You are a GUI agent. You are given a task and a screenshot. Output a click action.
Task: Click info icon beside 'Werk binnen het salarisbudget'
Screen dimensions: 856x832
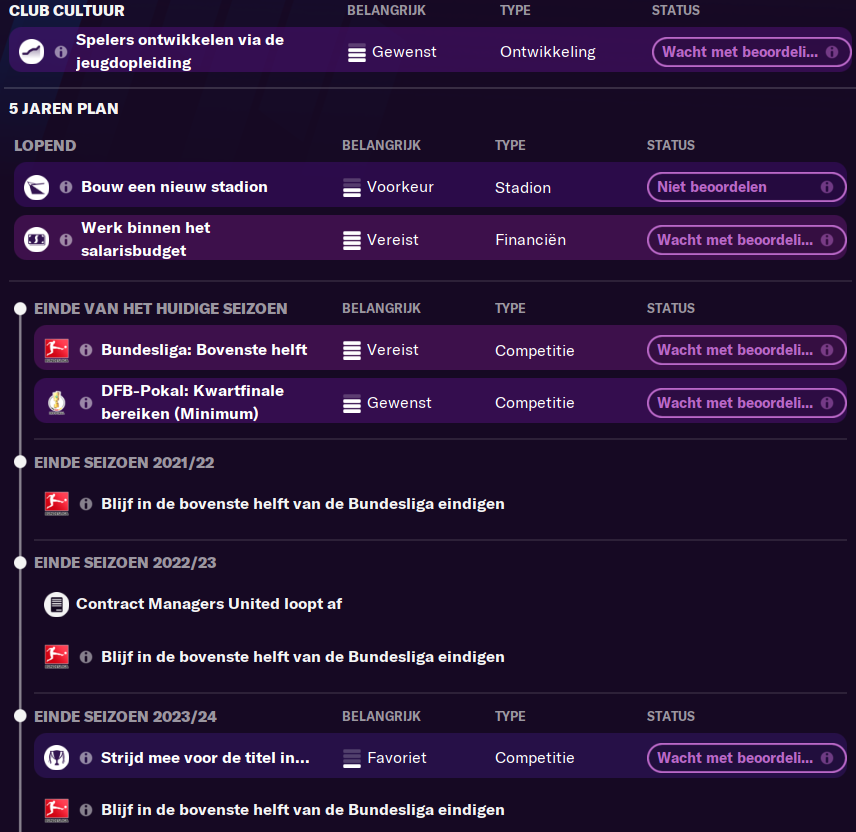66,240
